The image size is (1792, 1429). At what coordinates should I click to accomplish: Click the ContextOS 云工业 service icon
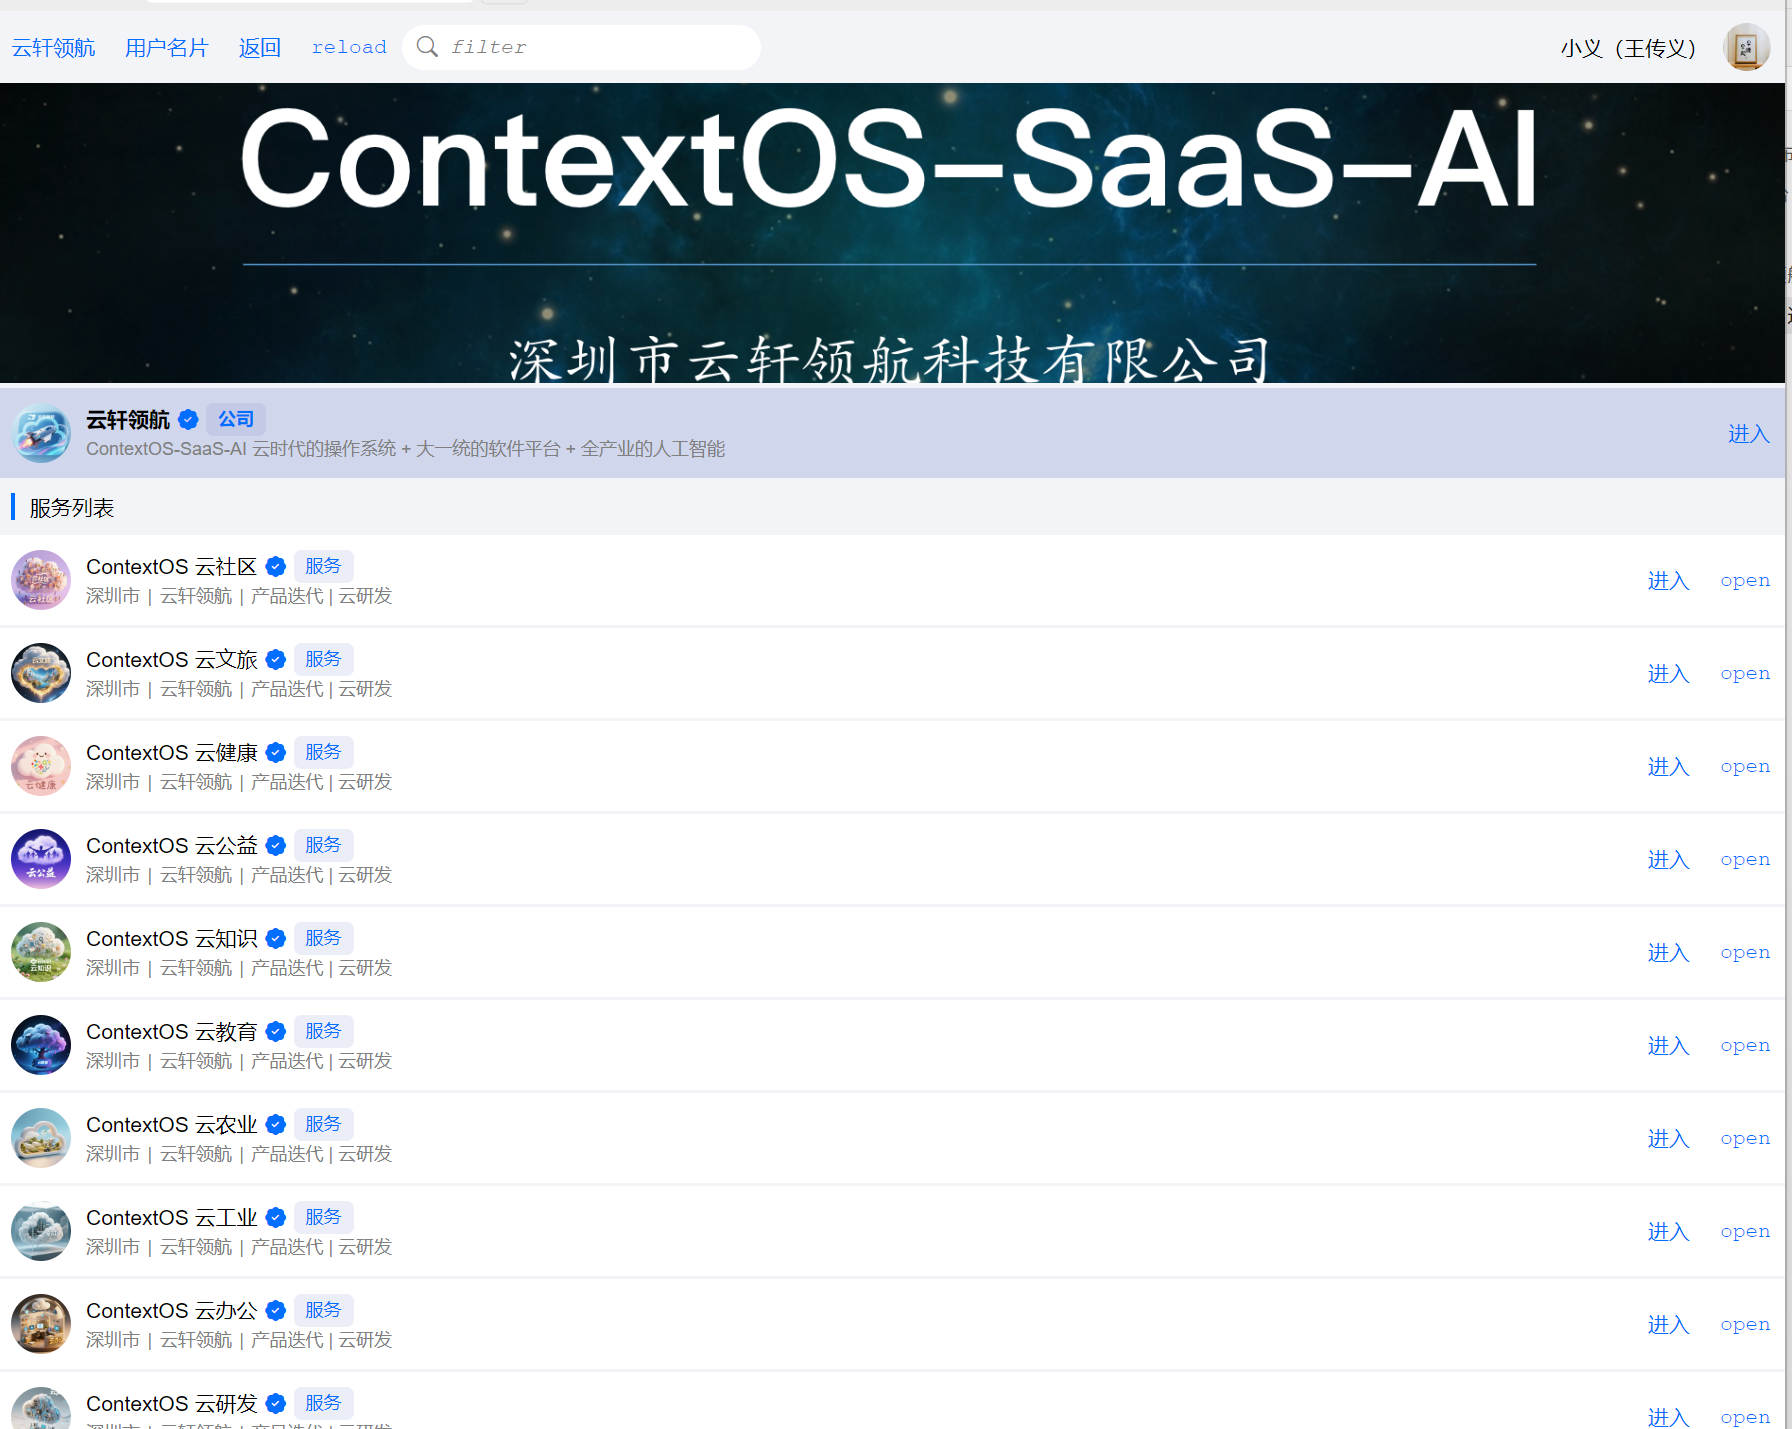click(x=41, y=1231)
